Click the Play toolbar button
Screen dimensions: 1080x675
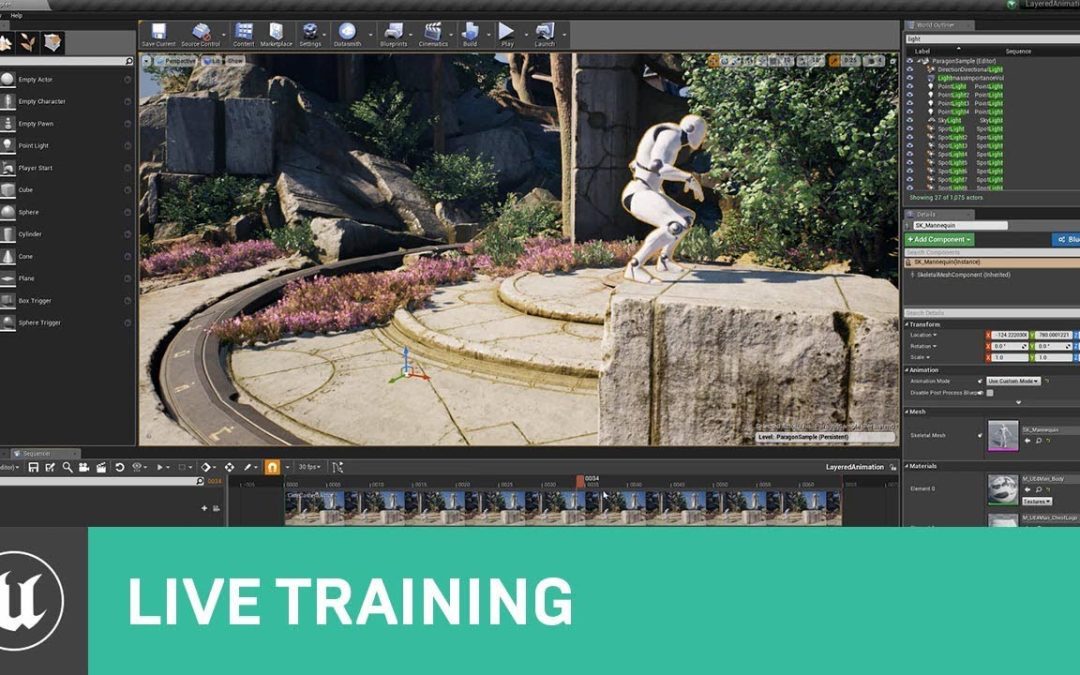coord(507,32)
